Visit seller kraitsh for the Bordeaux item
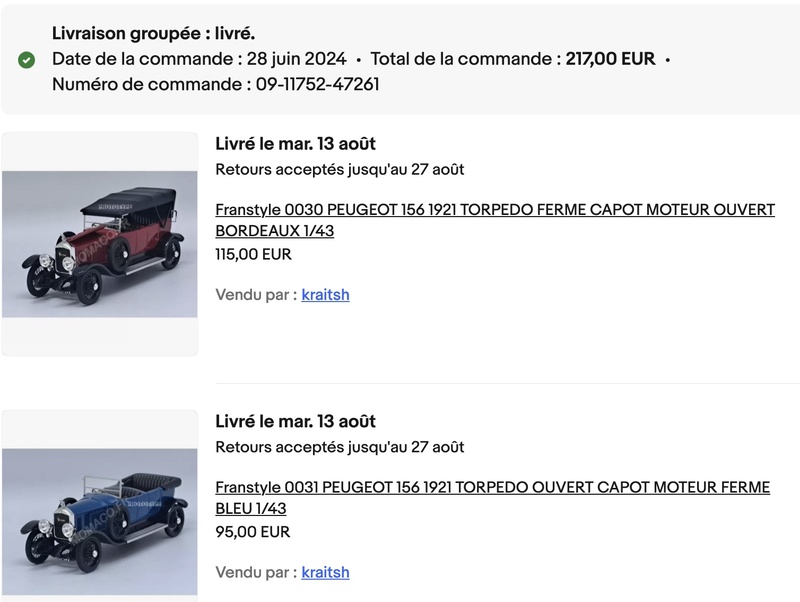Image resolution: width=800 pixels, height=602 pixels. (325, 295)
